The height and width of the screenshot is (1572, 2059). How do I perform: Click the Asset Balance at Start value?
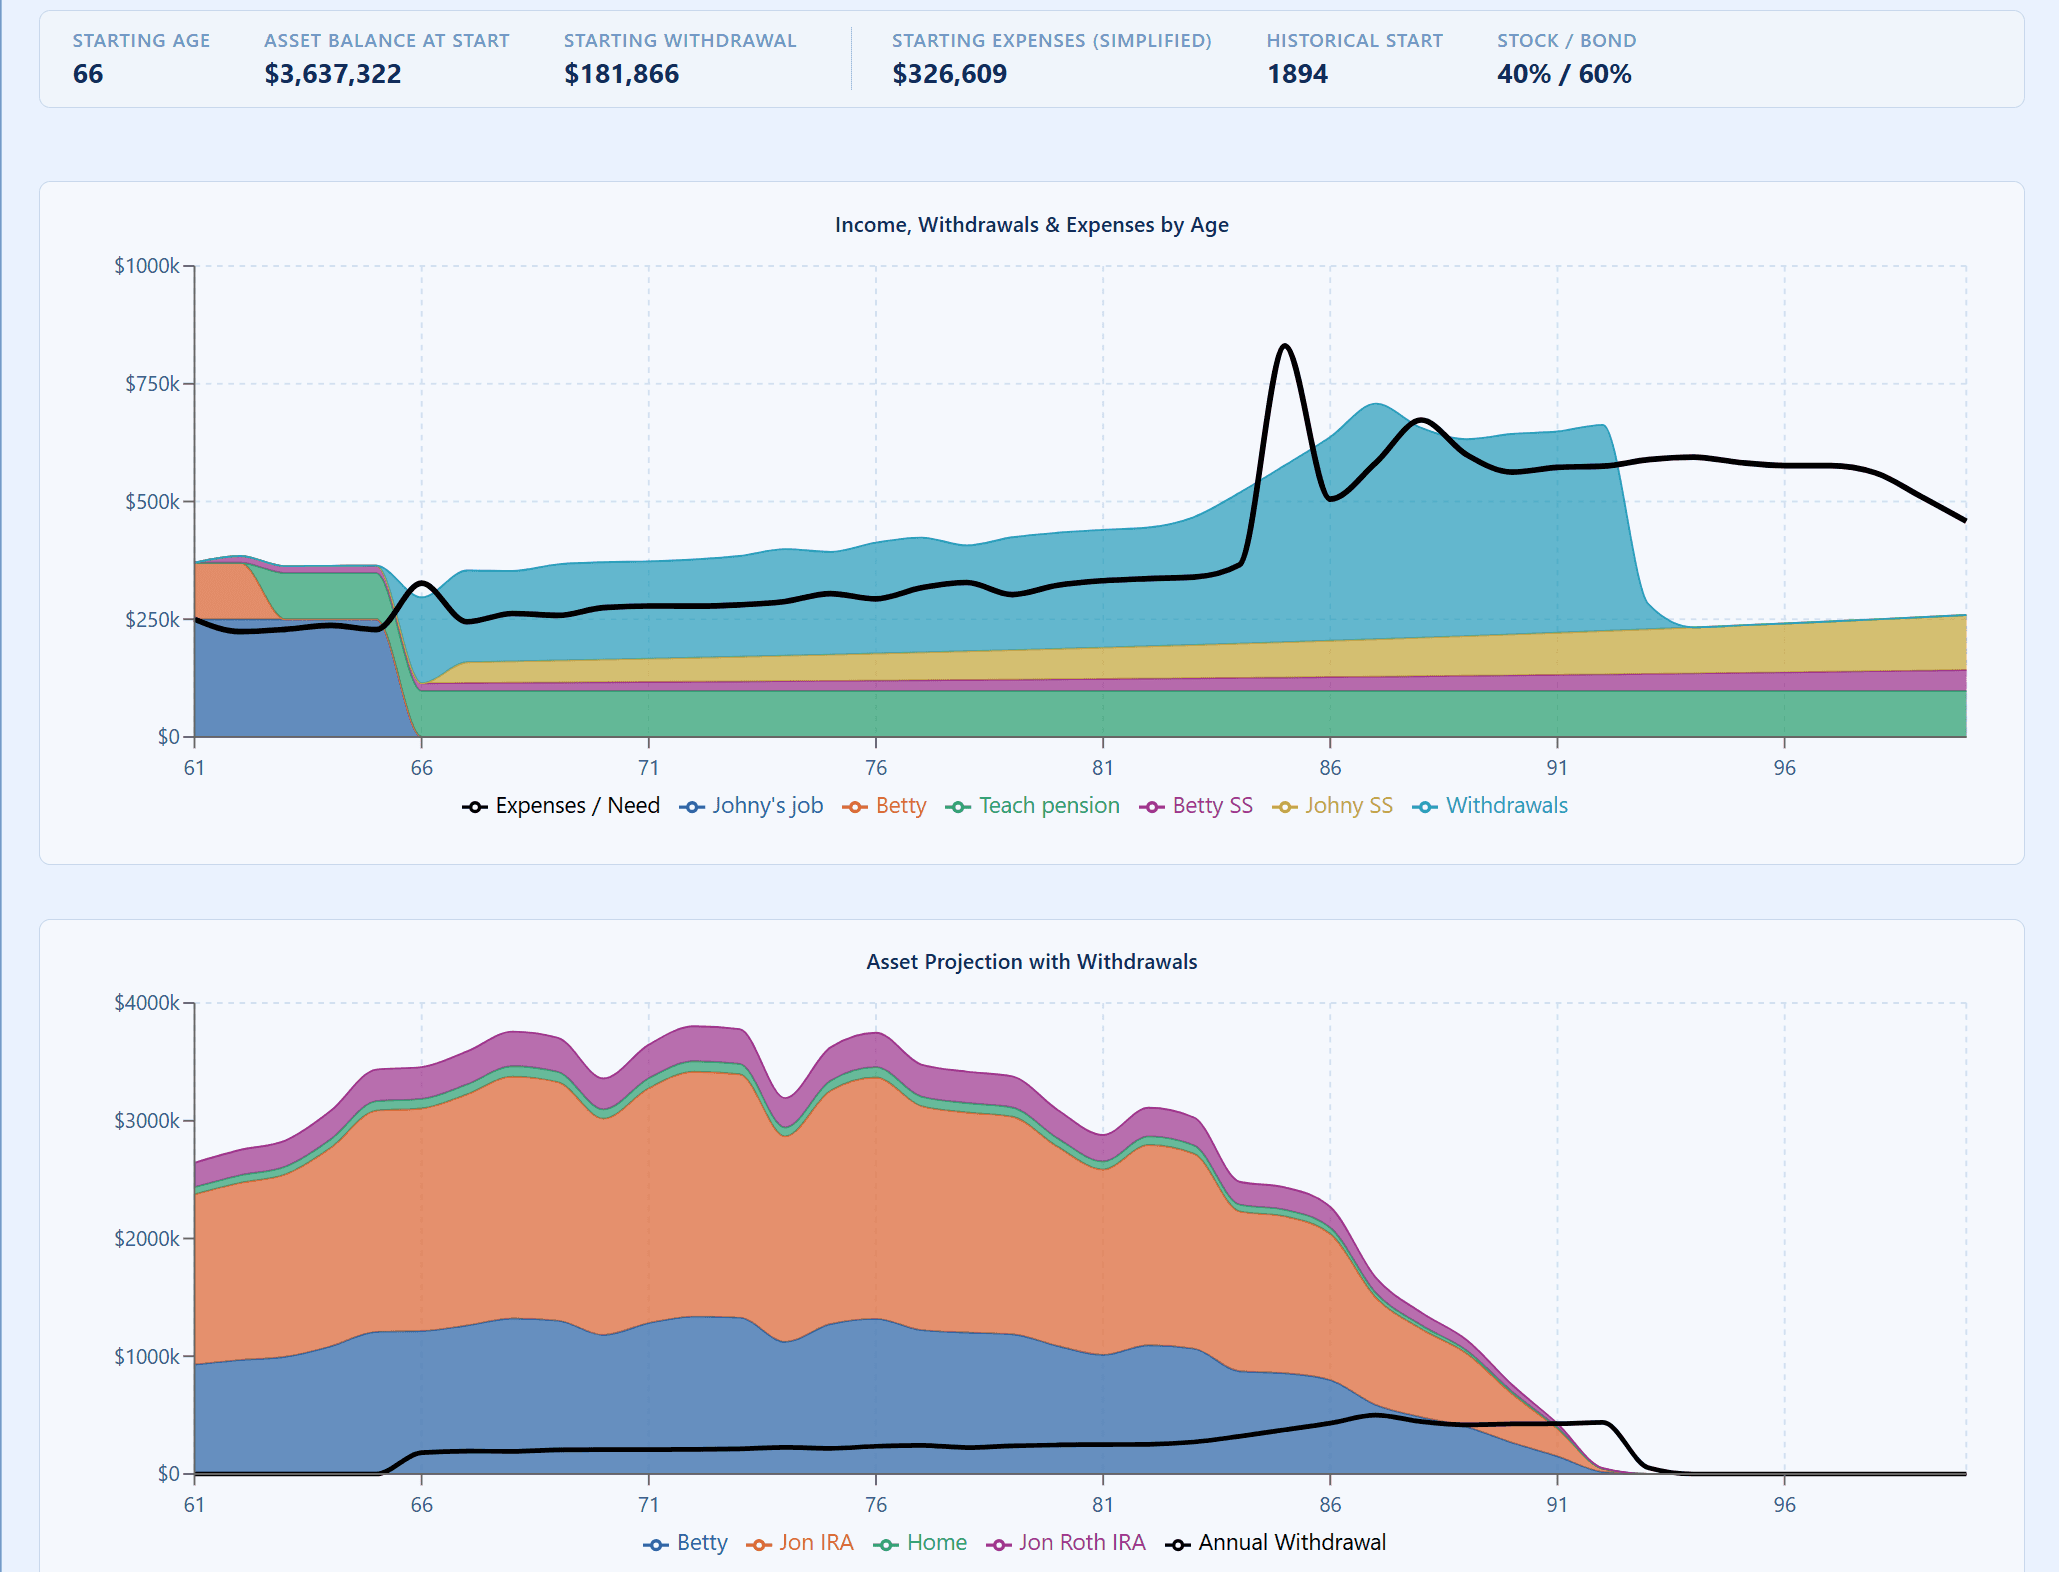pos(332,74)
